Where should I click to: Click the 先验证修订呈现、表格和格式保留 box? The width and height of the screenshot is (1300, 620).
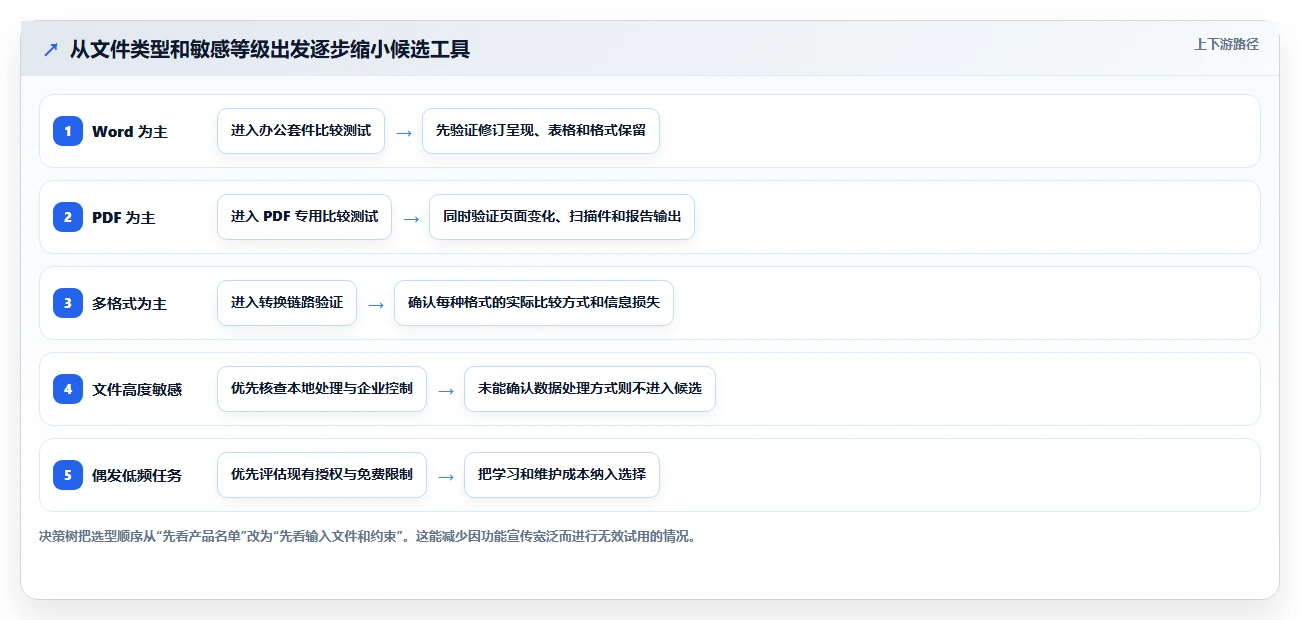(541, 131)
